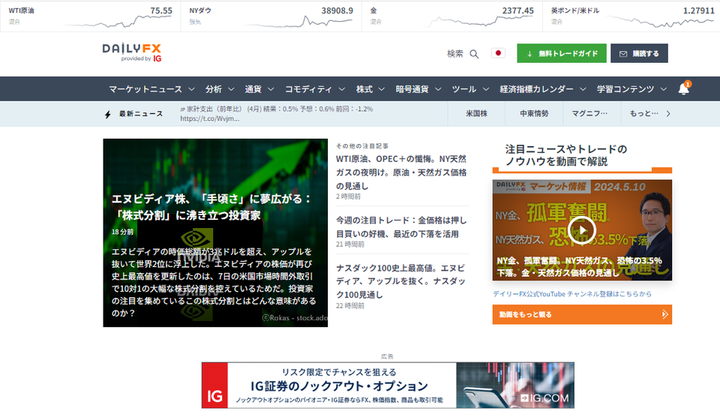Image resolution: width=720 pixels, height=420 pixels.
Task: Expand the 分析 menu chevron
Action: click(231, 89)
